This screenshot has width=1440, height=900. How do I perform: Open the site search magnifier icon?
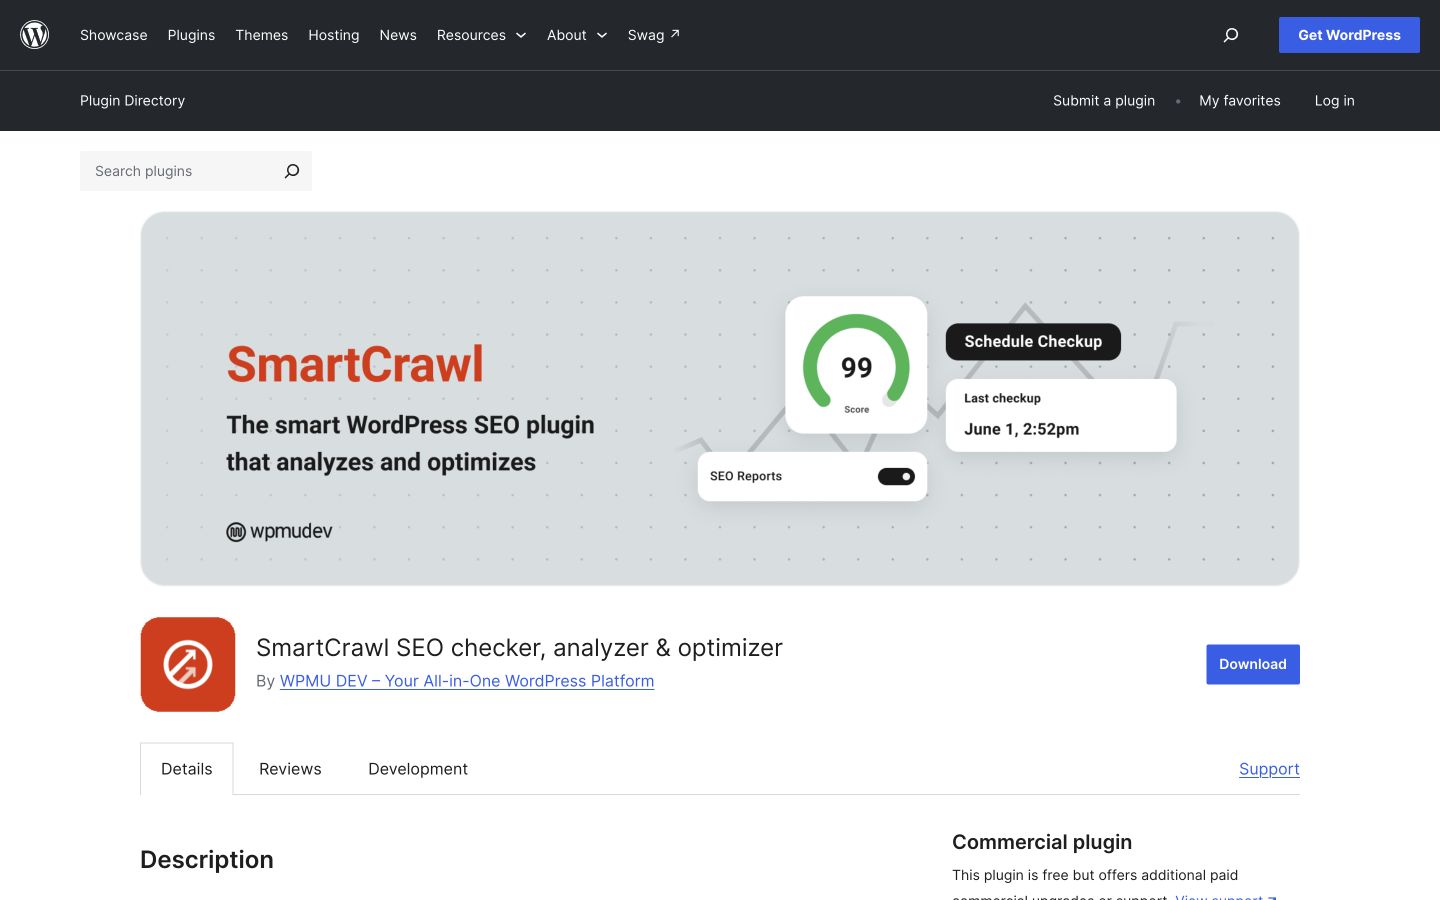(1231, 35)
